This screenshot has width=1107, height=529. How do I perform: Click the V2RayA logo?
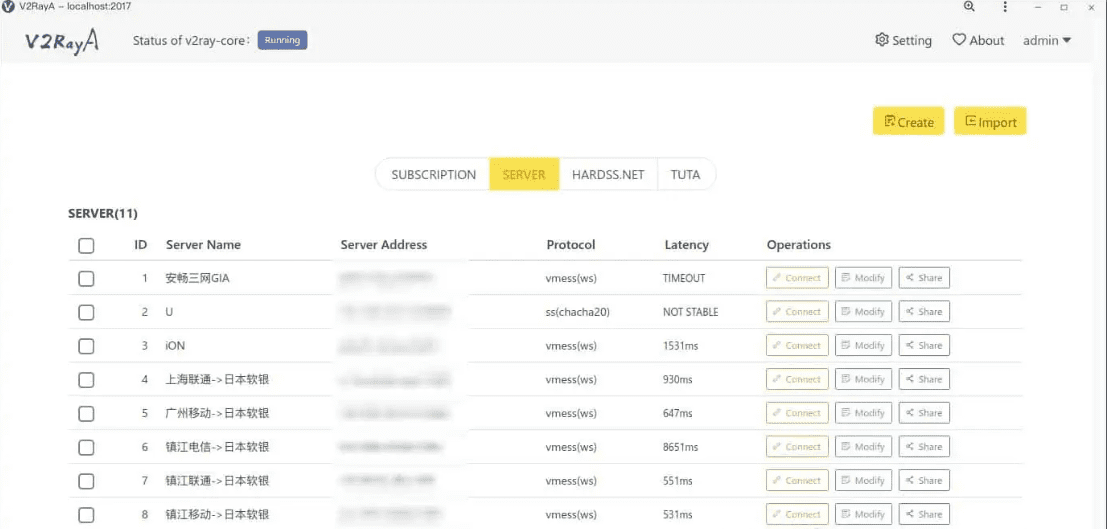click(62, 42)
